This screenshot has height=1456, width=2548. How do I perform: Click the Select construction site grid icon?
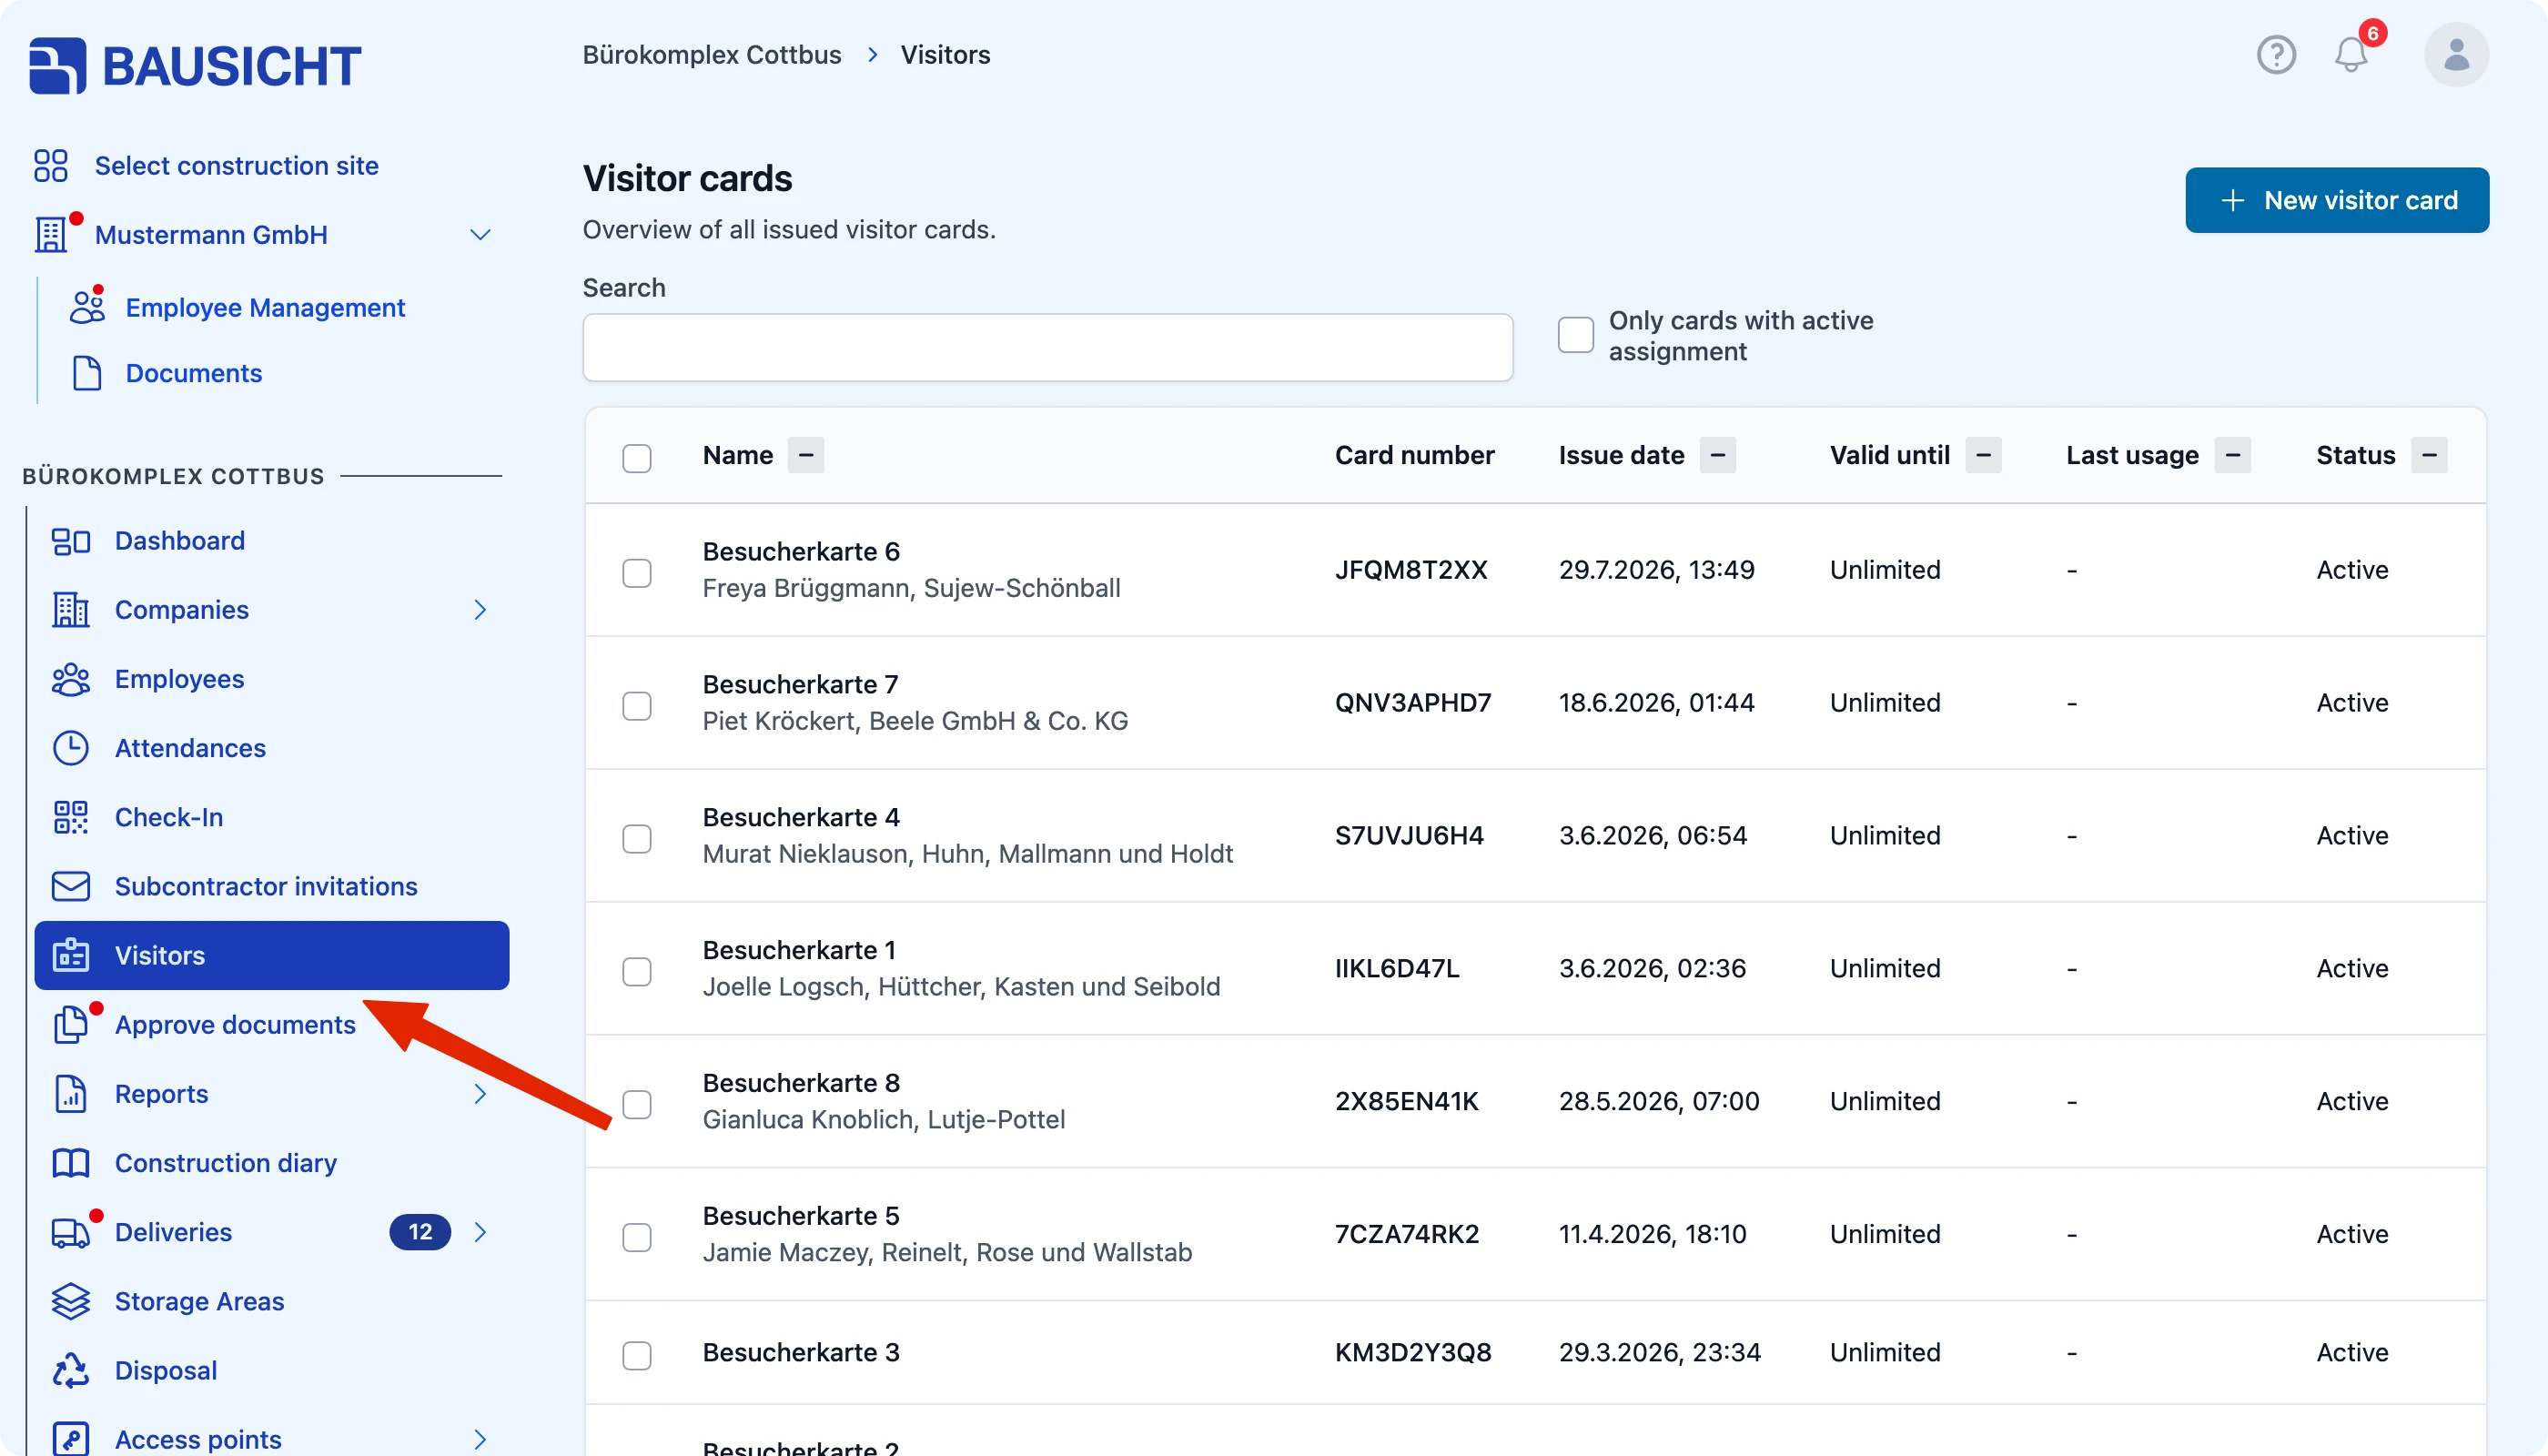coord(50,166)
